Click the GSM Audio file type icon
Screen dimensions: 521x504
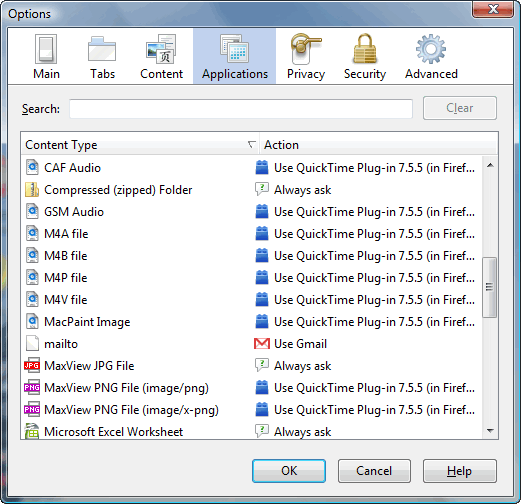point(32,211)
